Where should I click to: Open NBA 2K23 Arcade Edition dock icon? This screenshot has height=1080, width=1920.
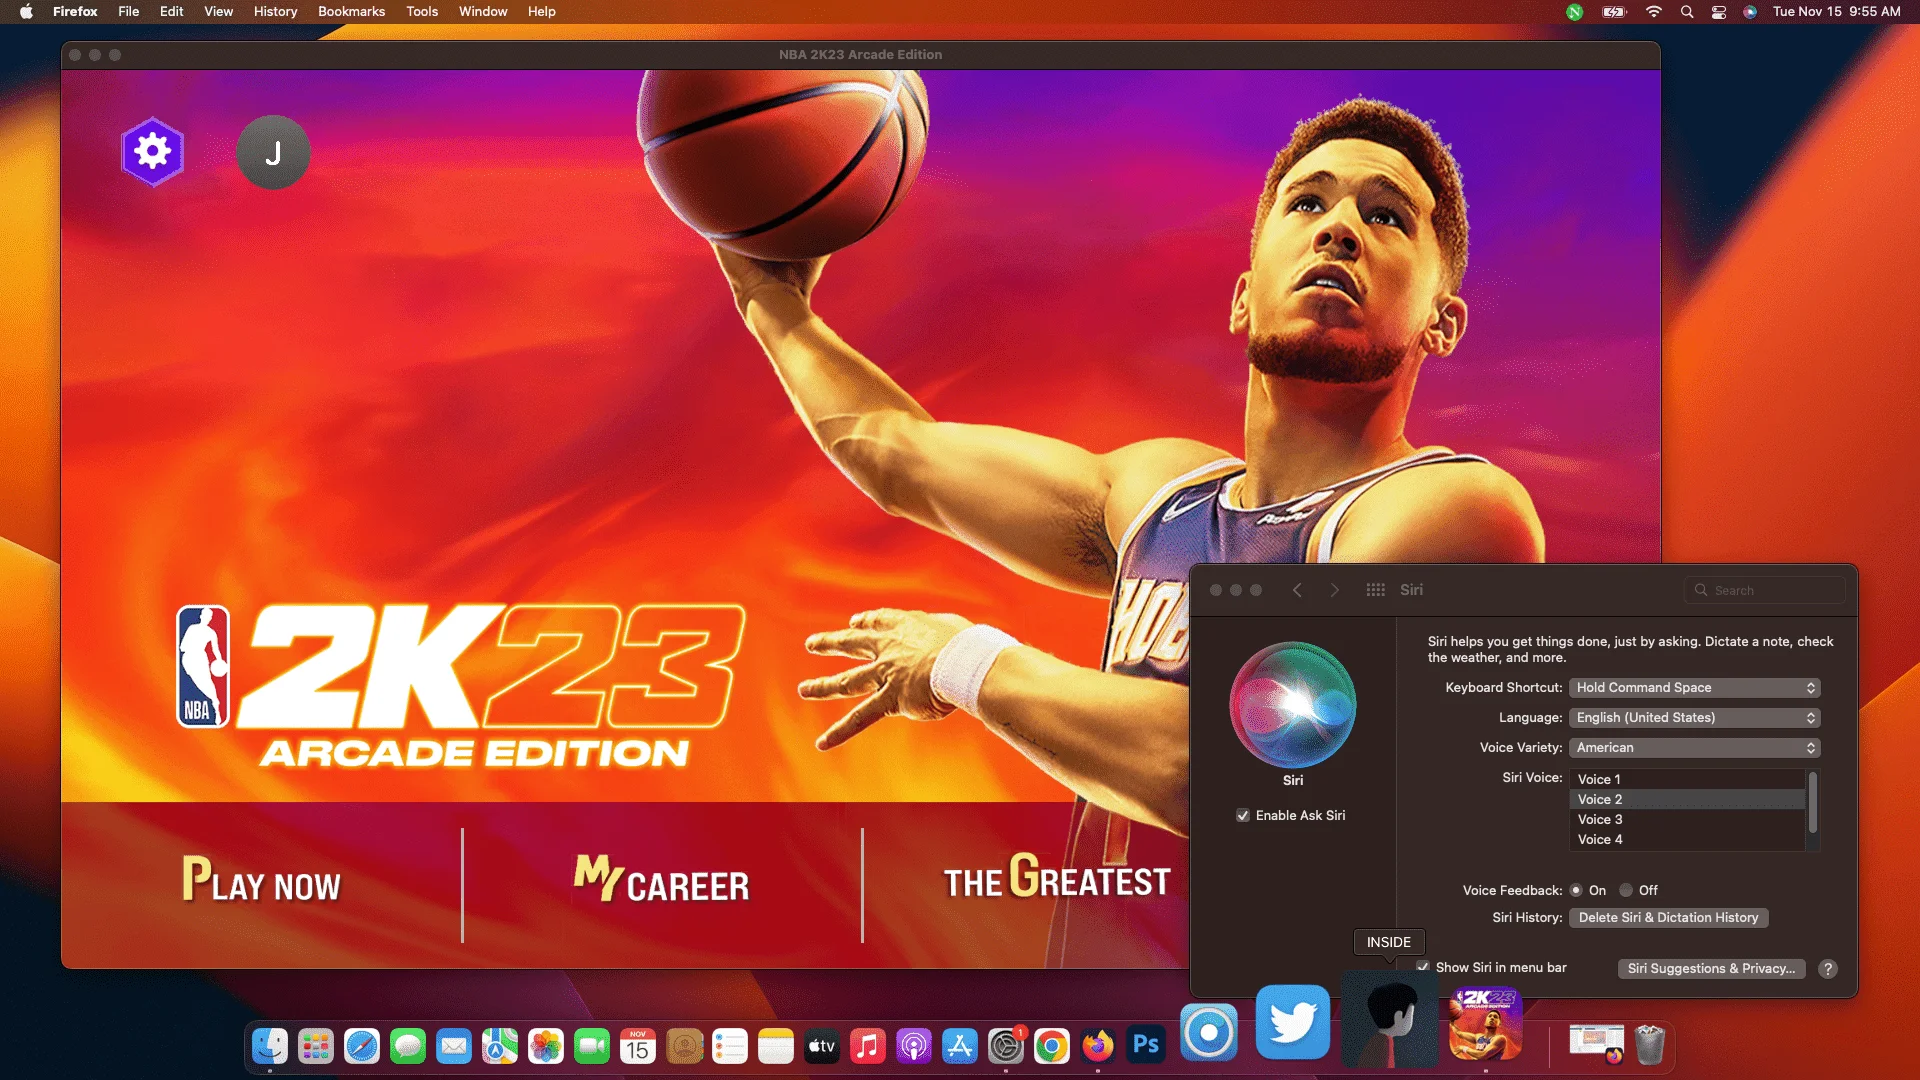click(x=1486, y=1024)
